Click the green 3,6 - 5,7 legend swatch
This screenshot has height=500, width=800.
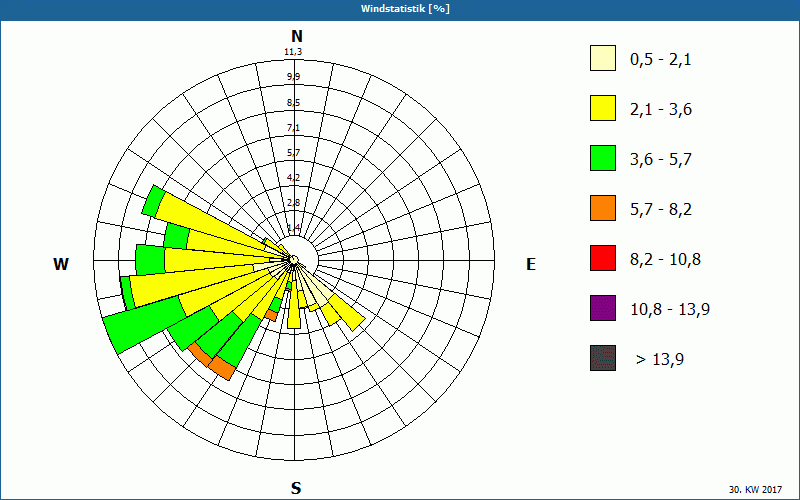tap(603, 158)
